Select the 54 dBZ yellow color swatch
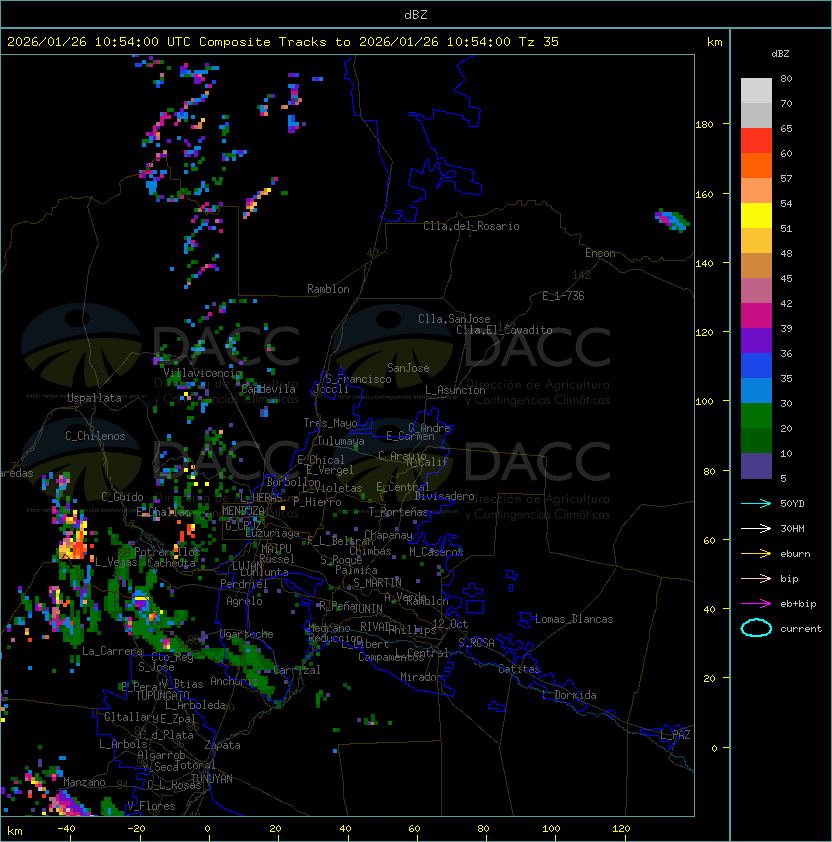This screenshot has height=842, width=832. point(756,215)
